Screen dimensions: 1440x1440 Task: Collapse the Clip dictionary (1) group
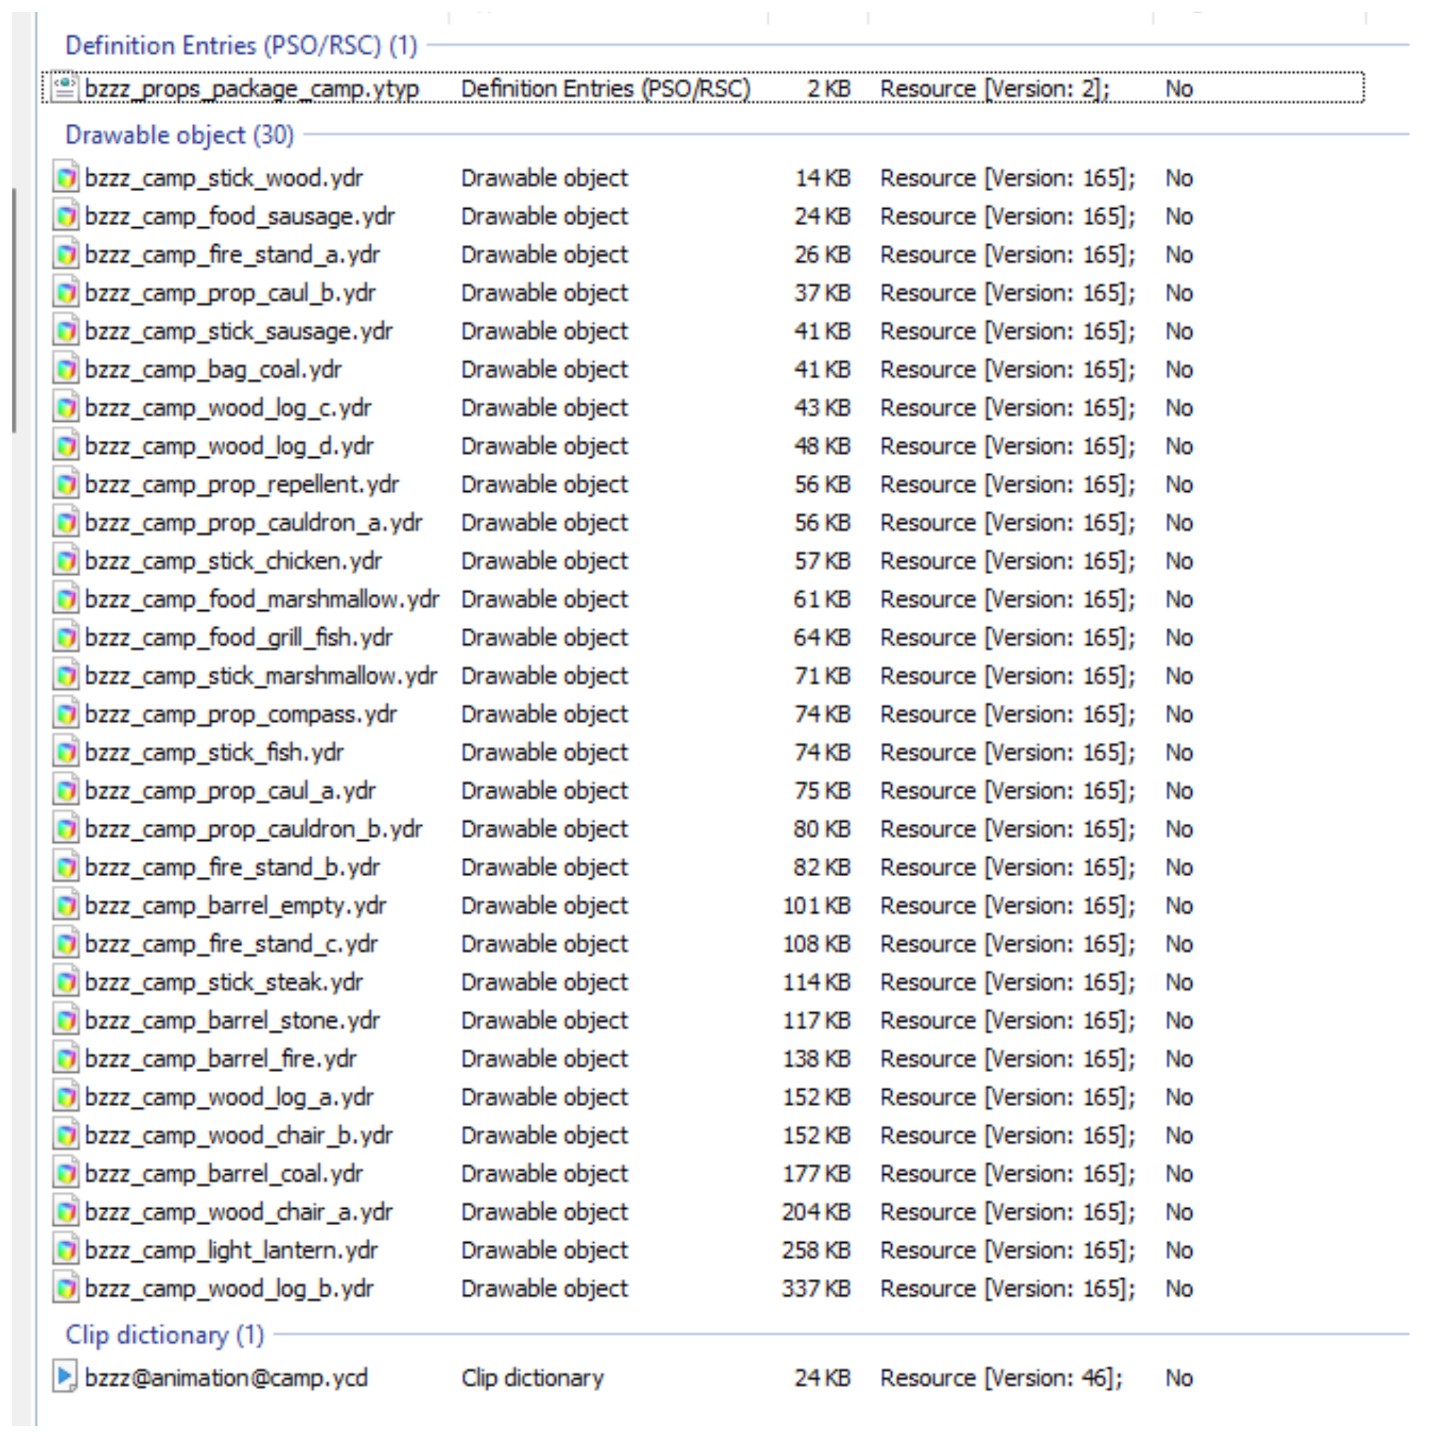pyautogui.click(x=165, y=1334)
